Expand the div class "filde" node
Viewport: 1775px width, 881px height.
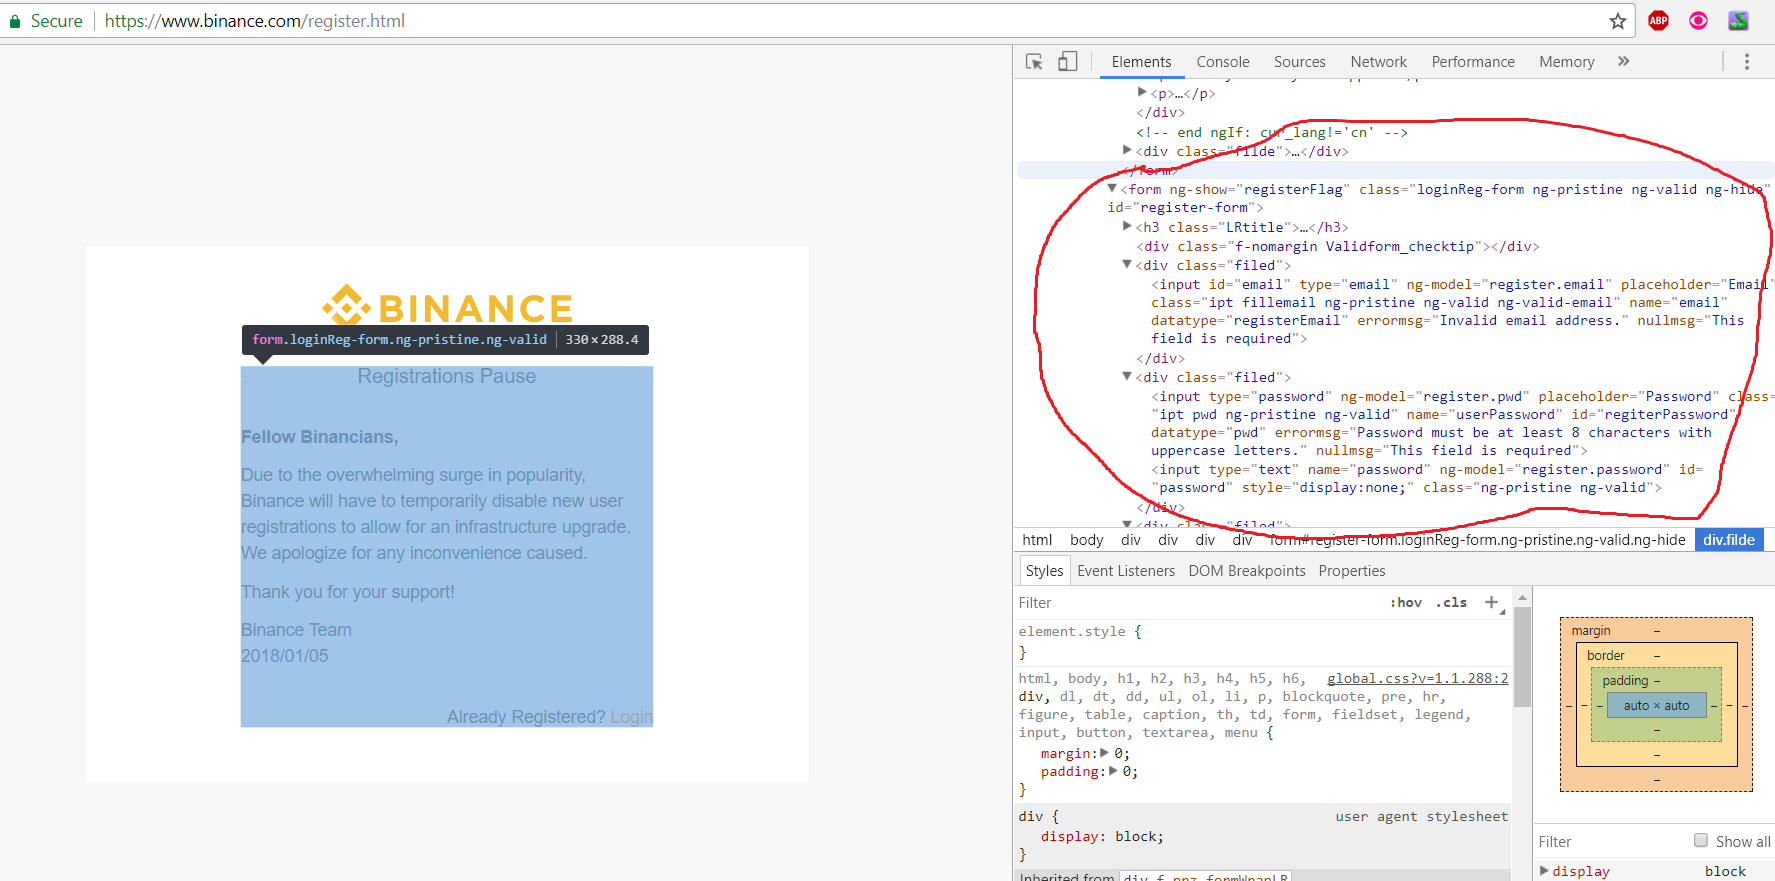[1128, 150]
